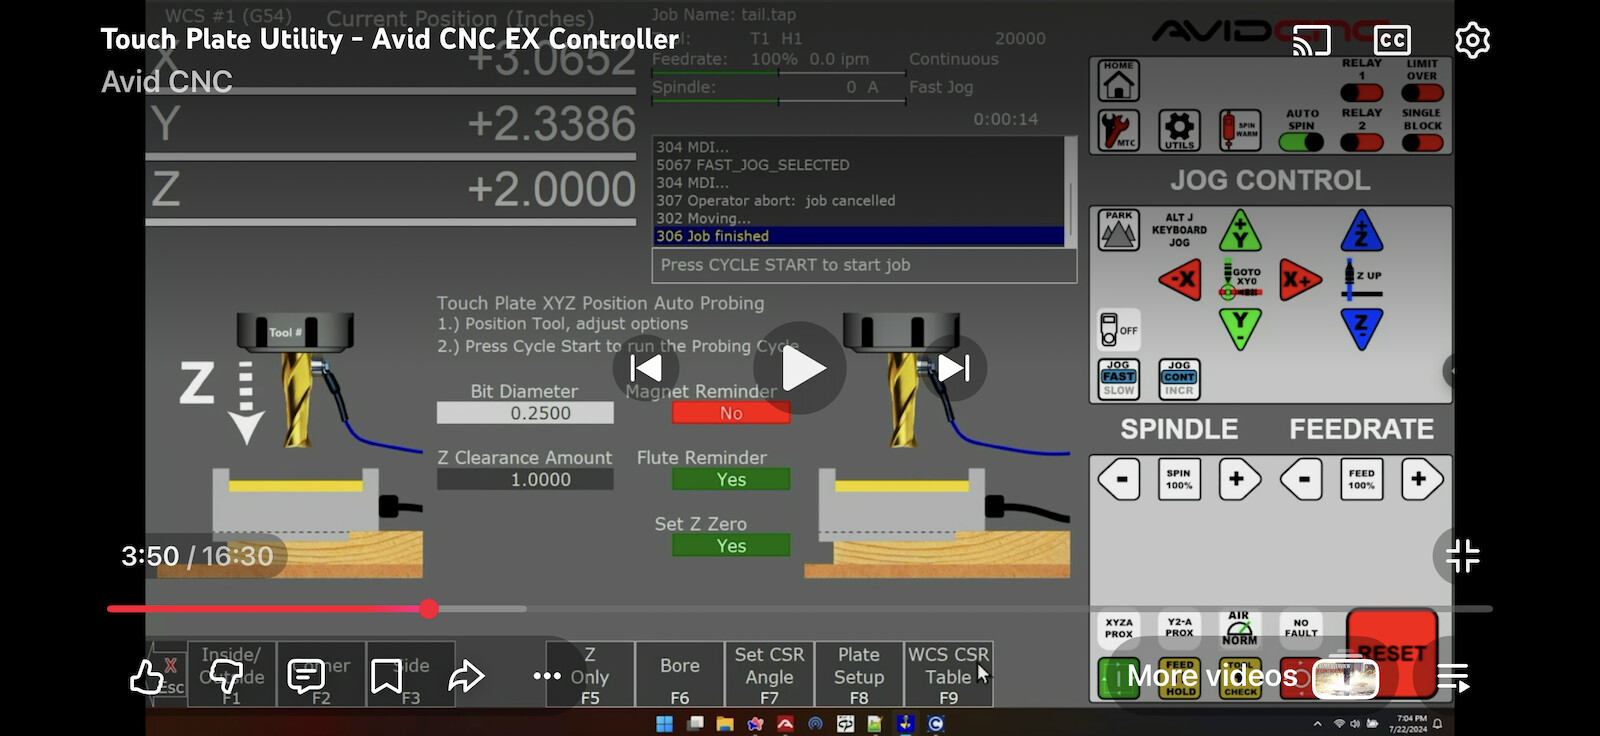Click the Bit Diameter 0.2500 field
The height and width of the screenshot is (736, 1600).
click(x=525, y=413)
